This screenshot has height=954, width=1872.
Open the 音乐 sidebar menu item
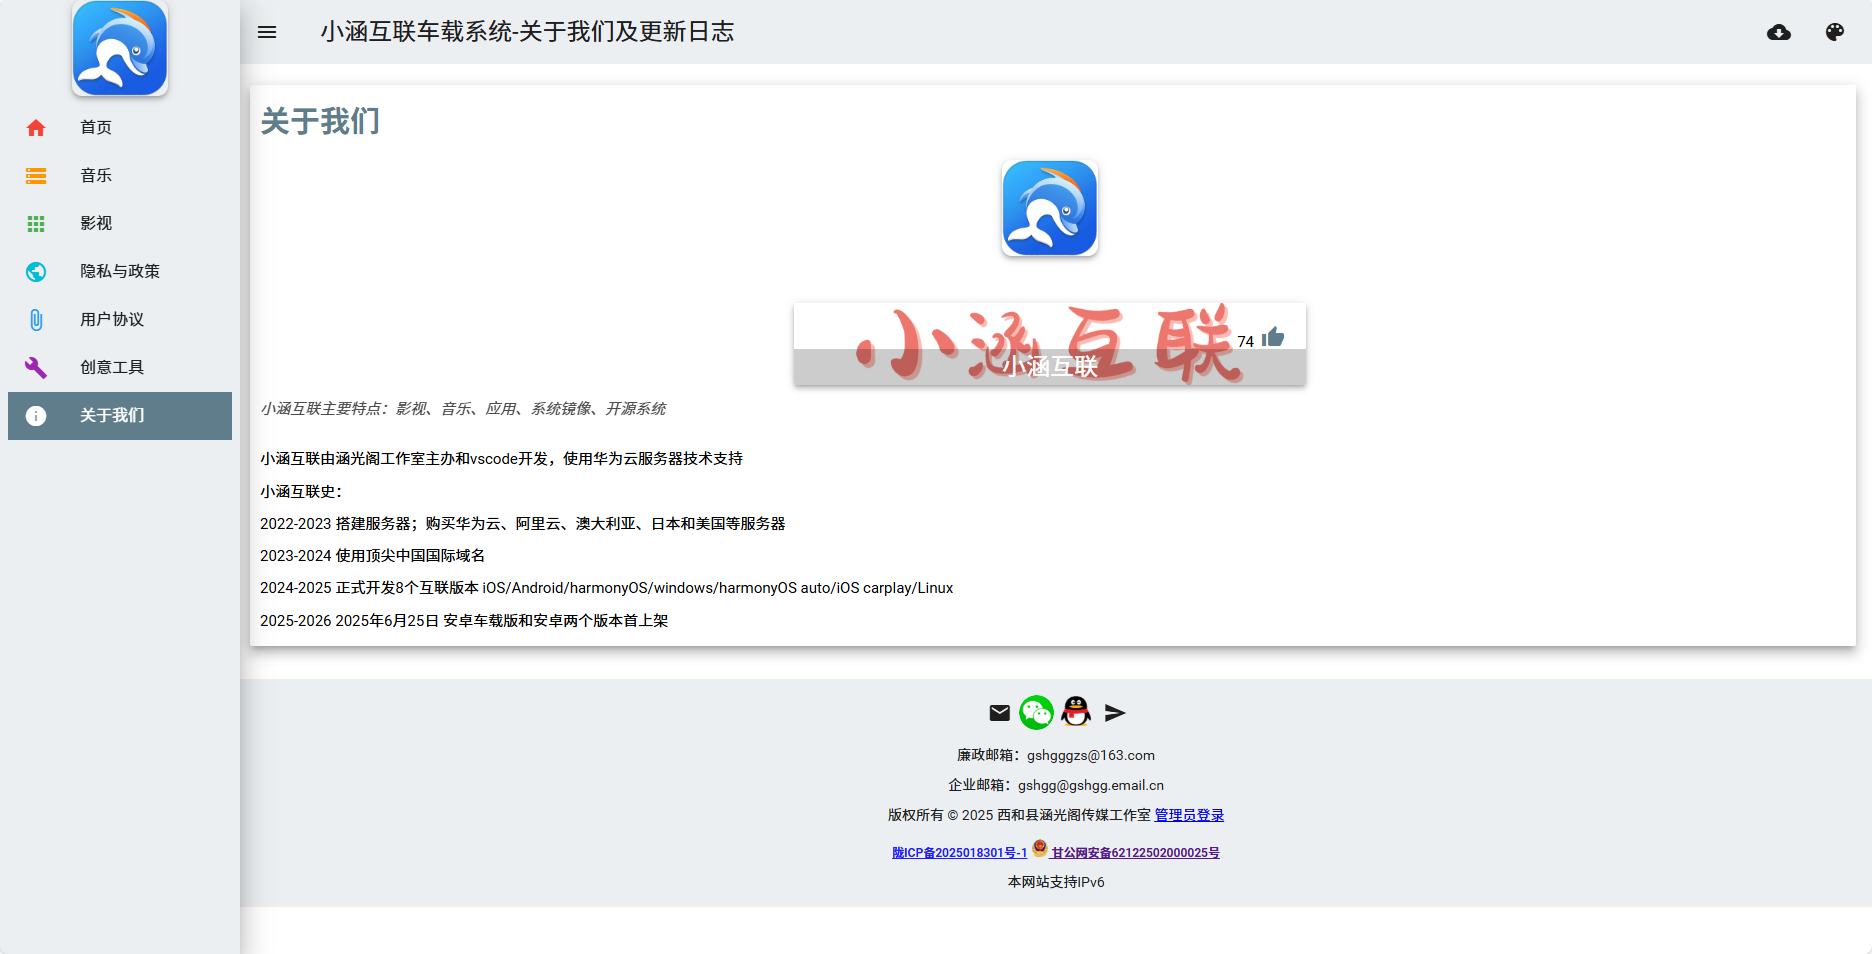(95, 175)
